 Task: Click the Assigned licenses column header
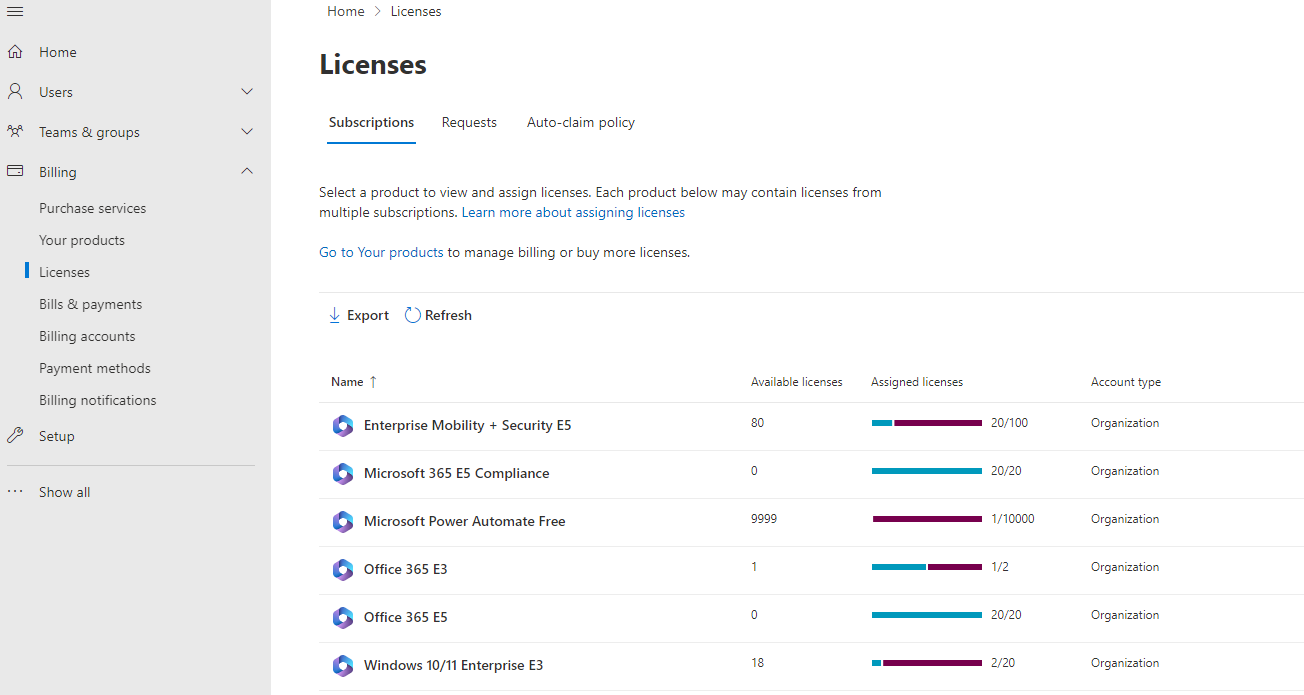(x=917, y=382)
